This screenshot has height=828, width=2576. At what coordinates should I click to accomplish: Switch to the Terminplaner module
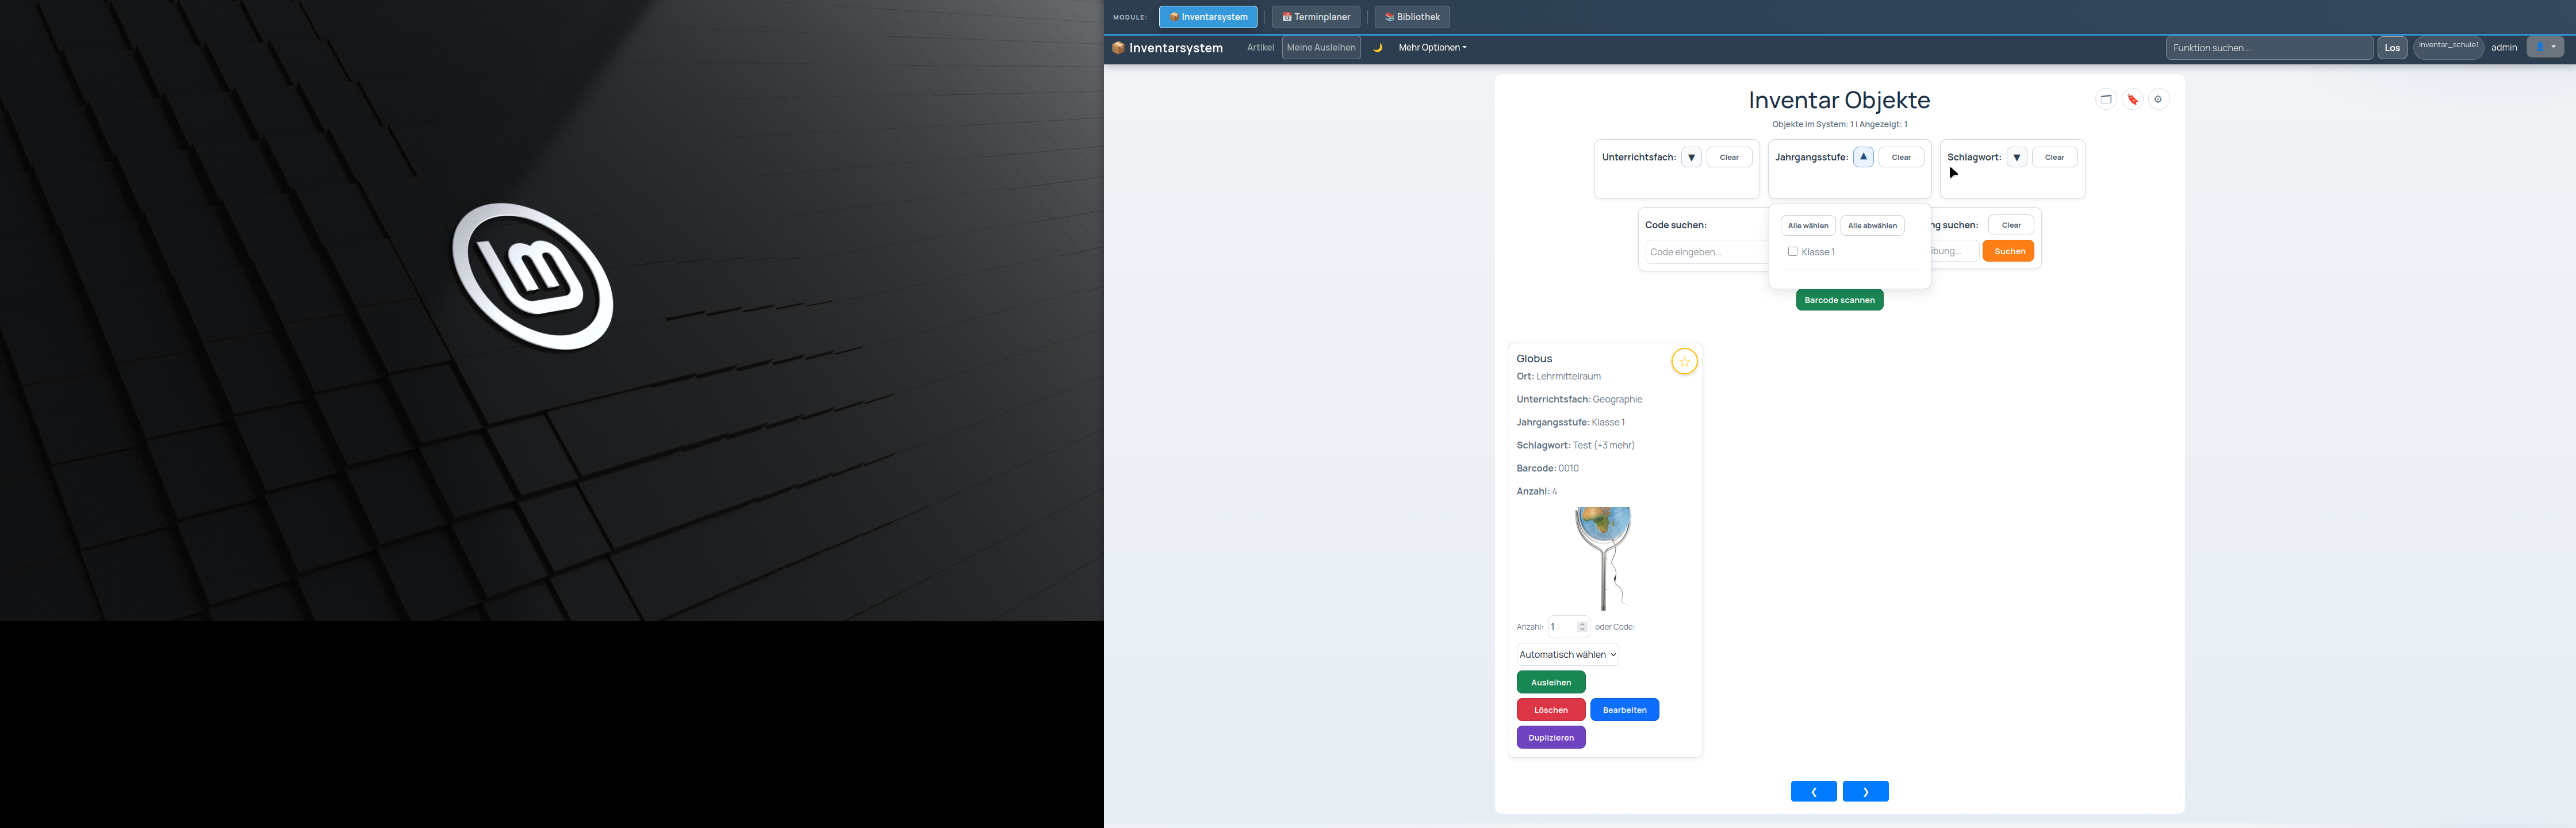(x=1316, y=17)
